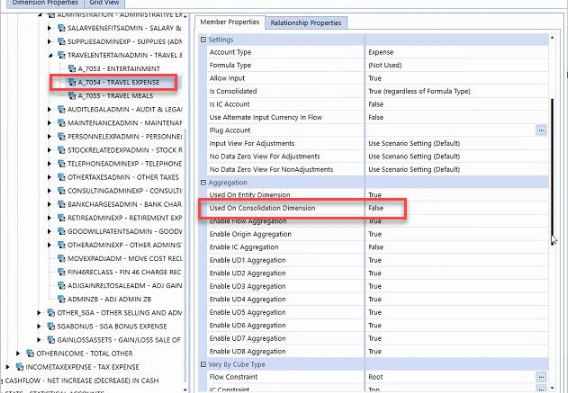The width and height of the screenshot is (568, 393).
Task: Click the Allow Input True value
Action: point(375,78)
